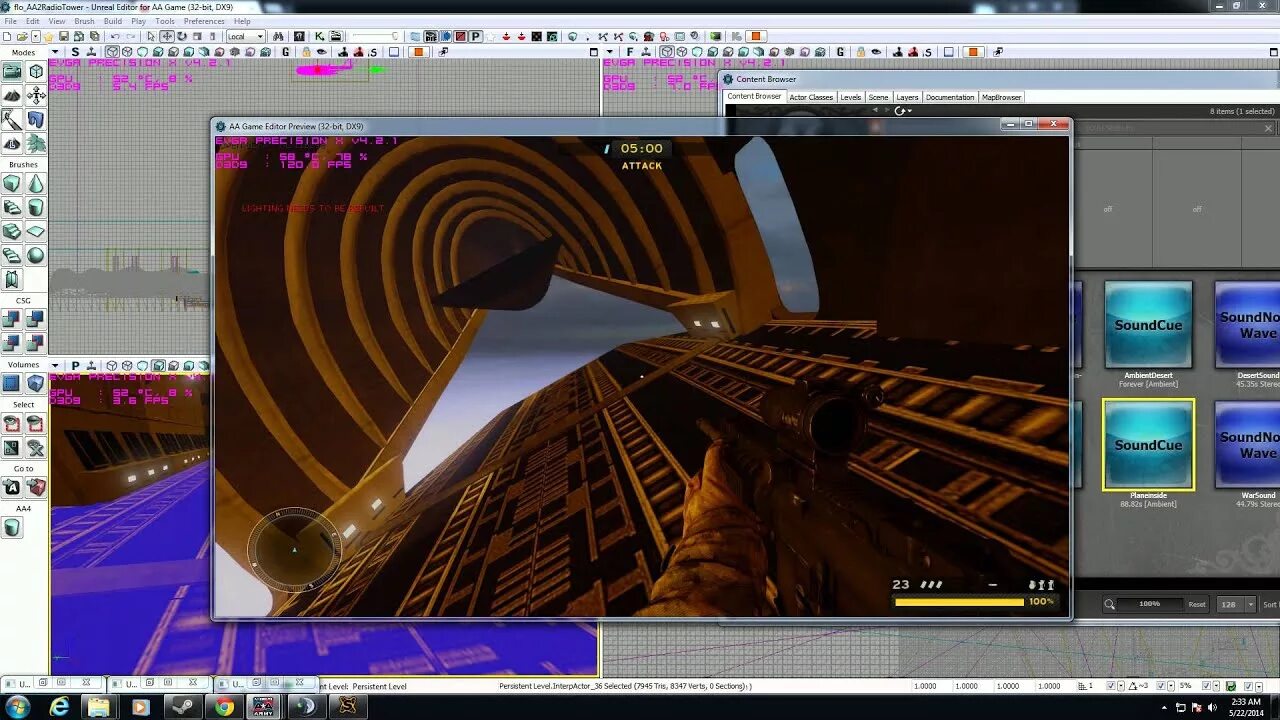Open the Brush menu
The width and height of the screenshot is (1280, 720).
point(85,21)
